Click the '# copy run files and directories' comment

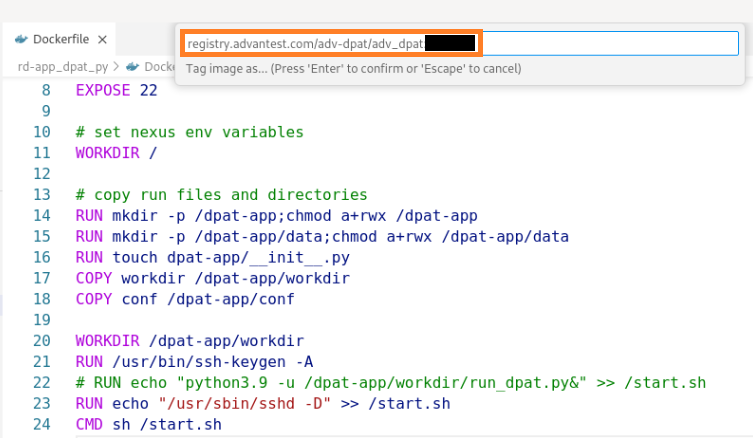[x=221, y=195]
